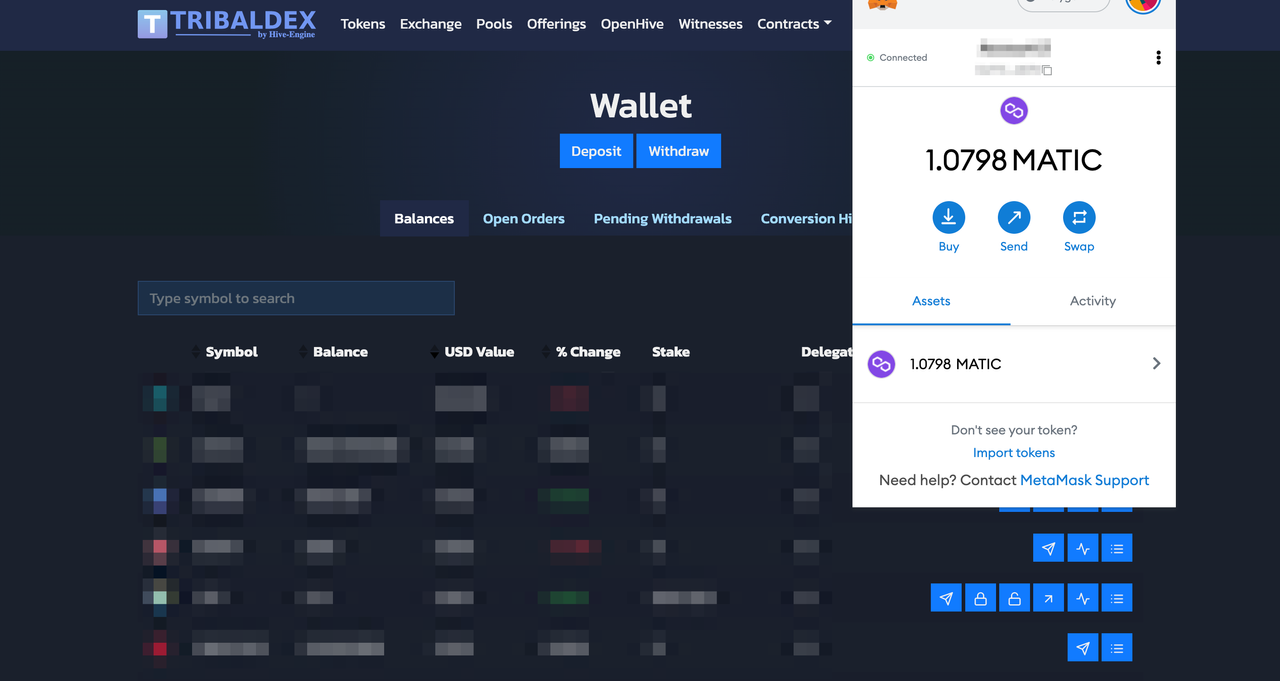
Task: Click the Send arrow icon in MetaMask
Action: click(1014, 217)
